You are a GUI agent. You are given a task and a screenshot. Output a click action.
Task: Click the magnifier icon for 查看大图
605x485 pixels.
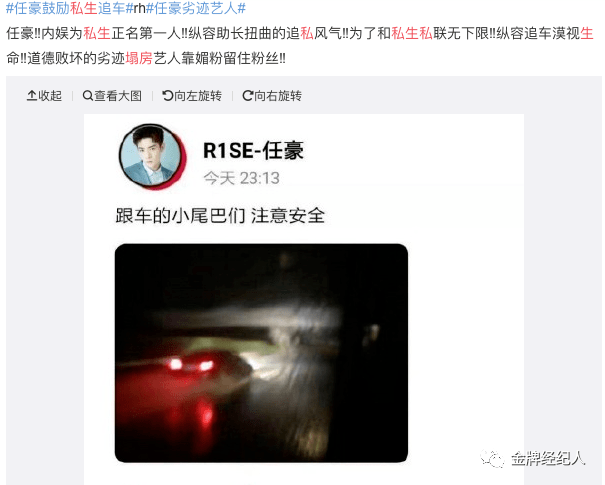click(x=88, y=95)
